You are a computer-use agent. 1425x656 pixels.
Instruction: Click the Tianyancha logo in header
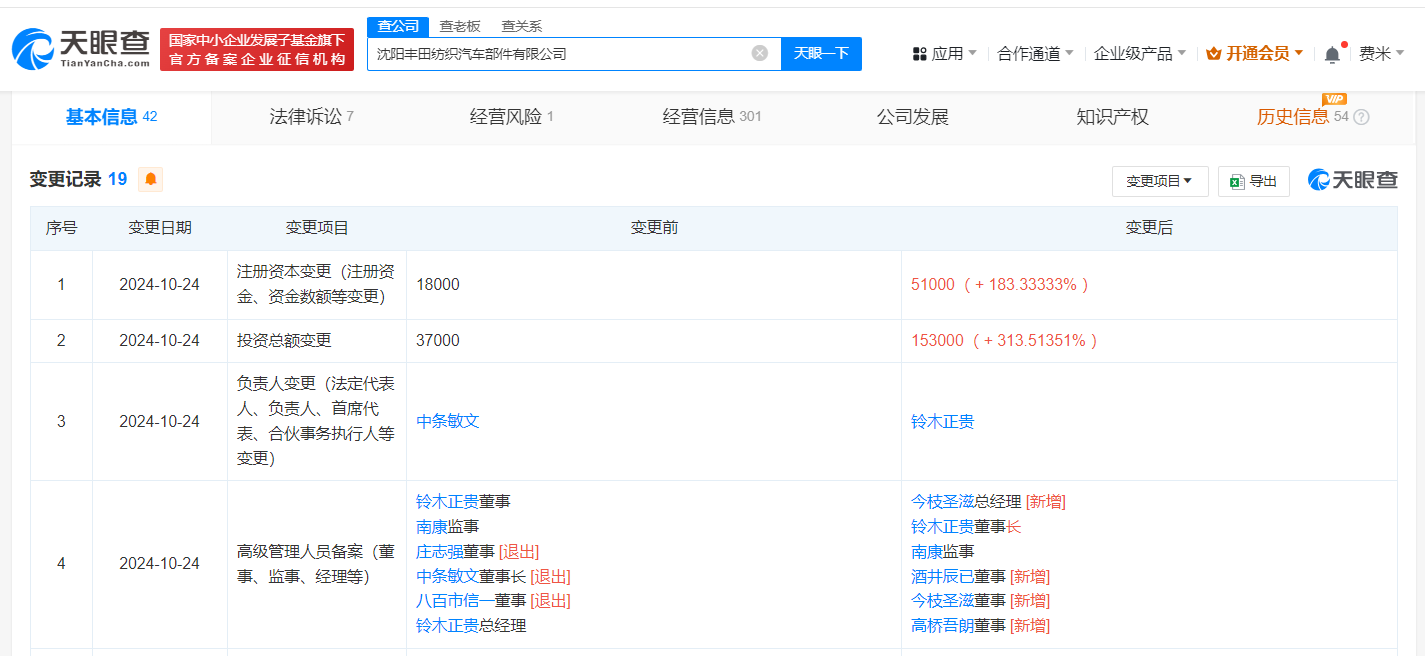pos(81,48)
